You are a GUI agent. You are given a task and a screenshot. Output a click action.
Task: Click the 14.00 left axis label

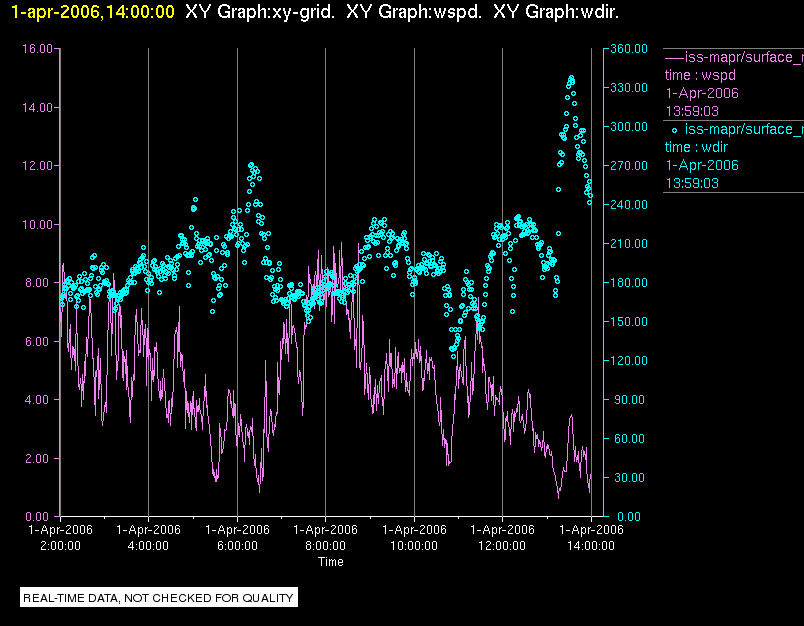[x=37, y=108]
